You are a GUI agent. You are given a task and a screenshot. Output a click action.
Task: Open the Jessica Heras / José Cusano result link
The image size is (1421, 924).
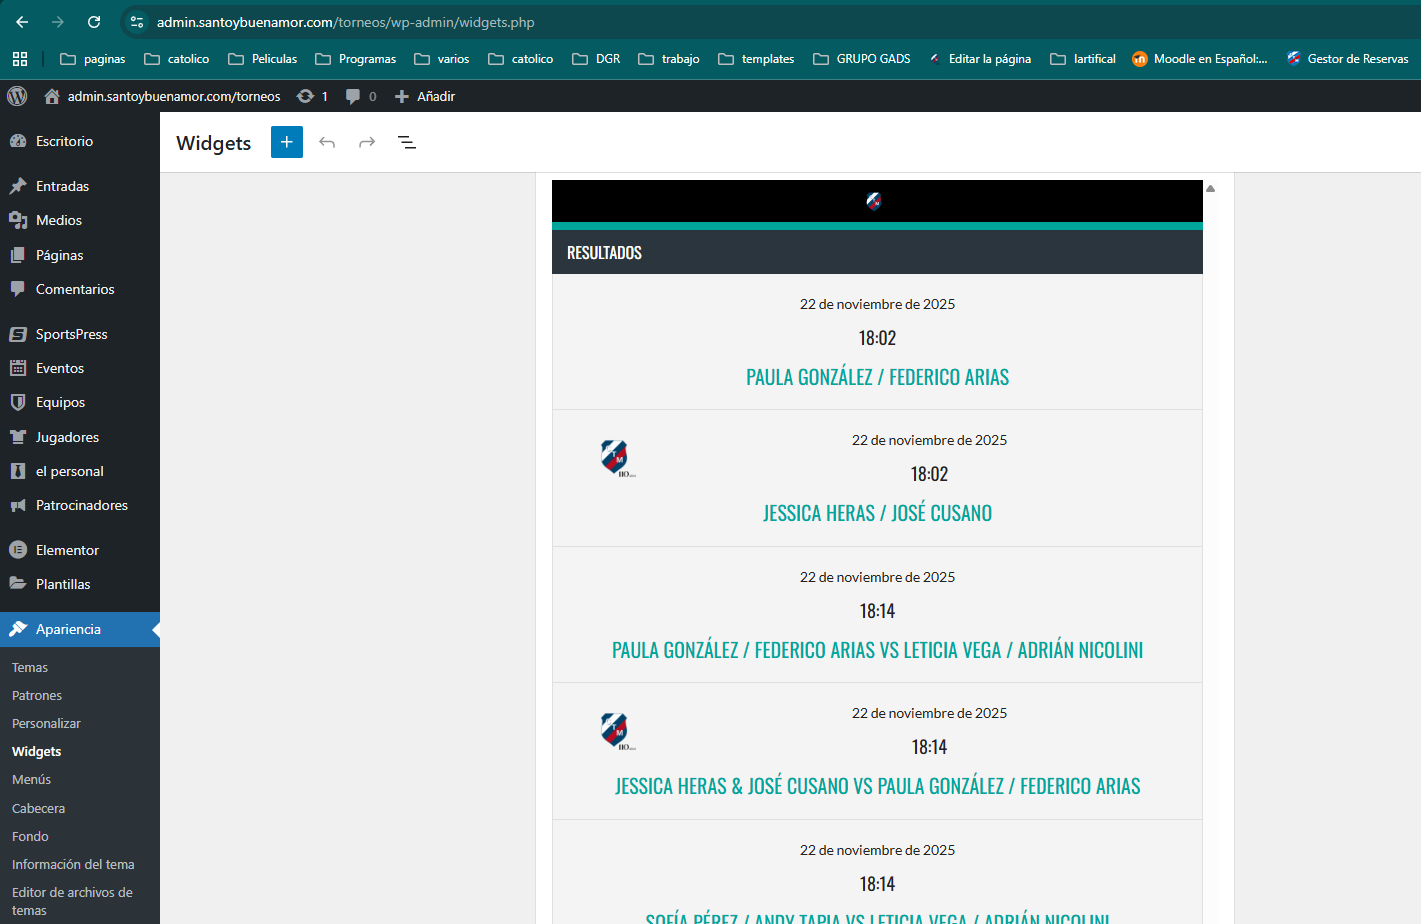tap(877, 513)
